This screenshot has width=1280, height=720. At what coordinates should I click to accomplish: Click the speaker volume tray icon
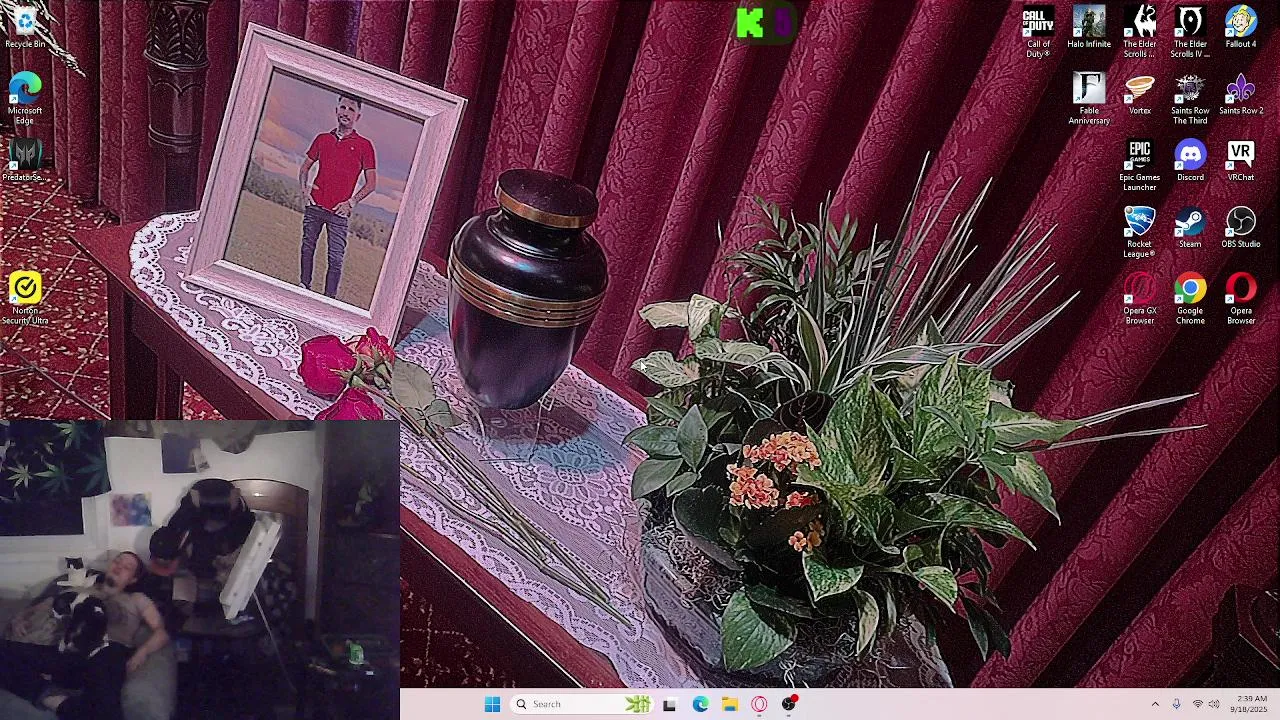tap(1214, 704)
